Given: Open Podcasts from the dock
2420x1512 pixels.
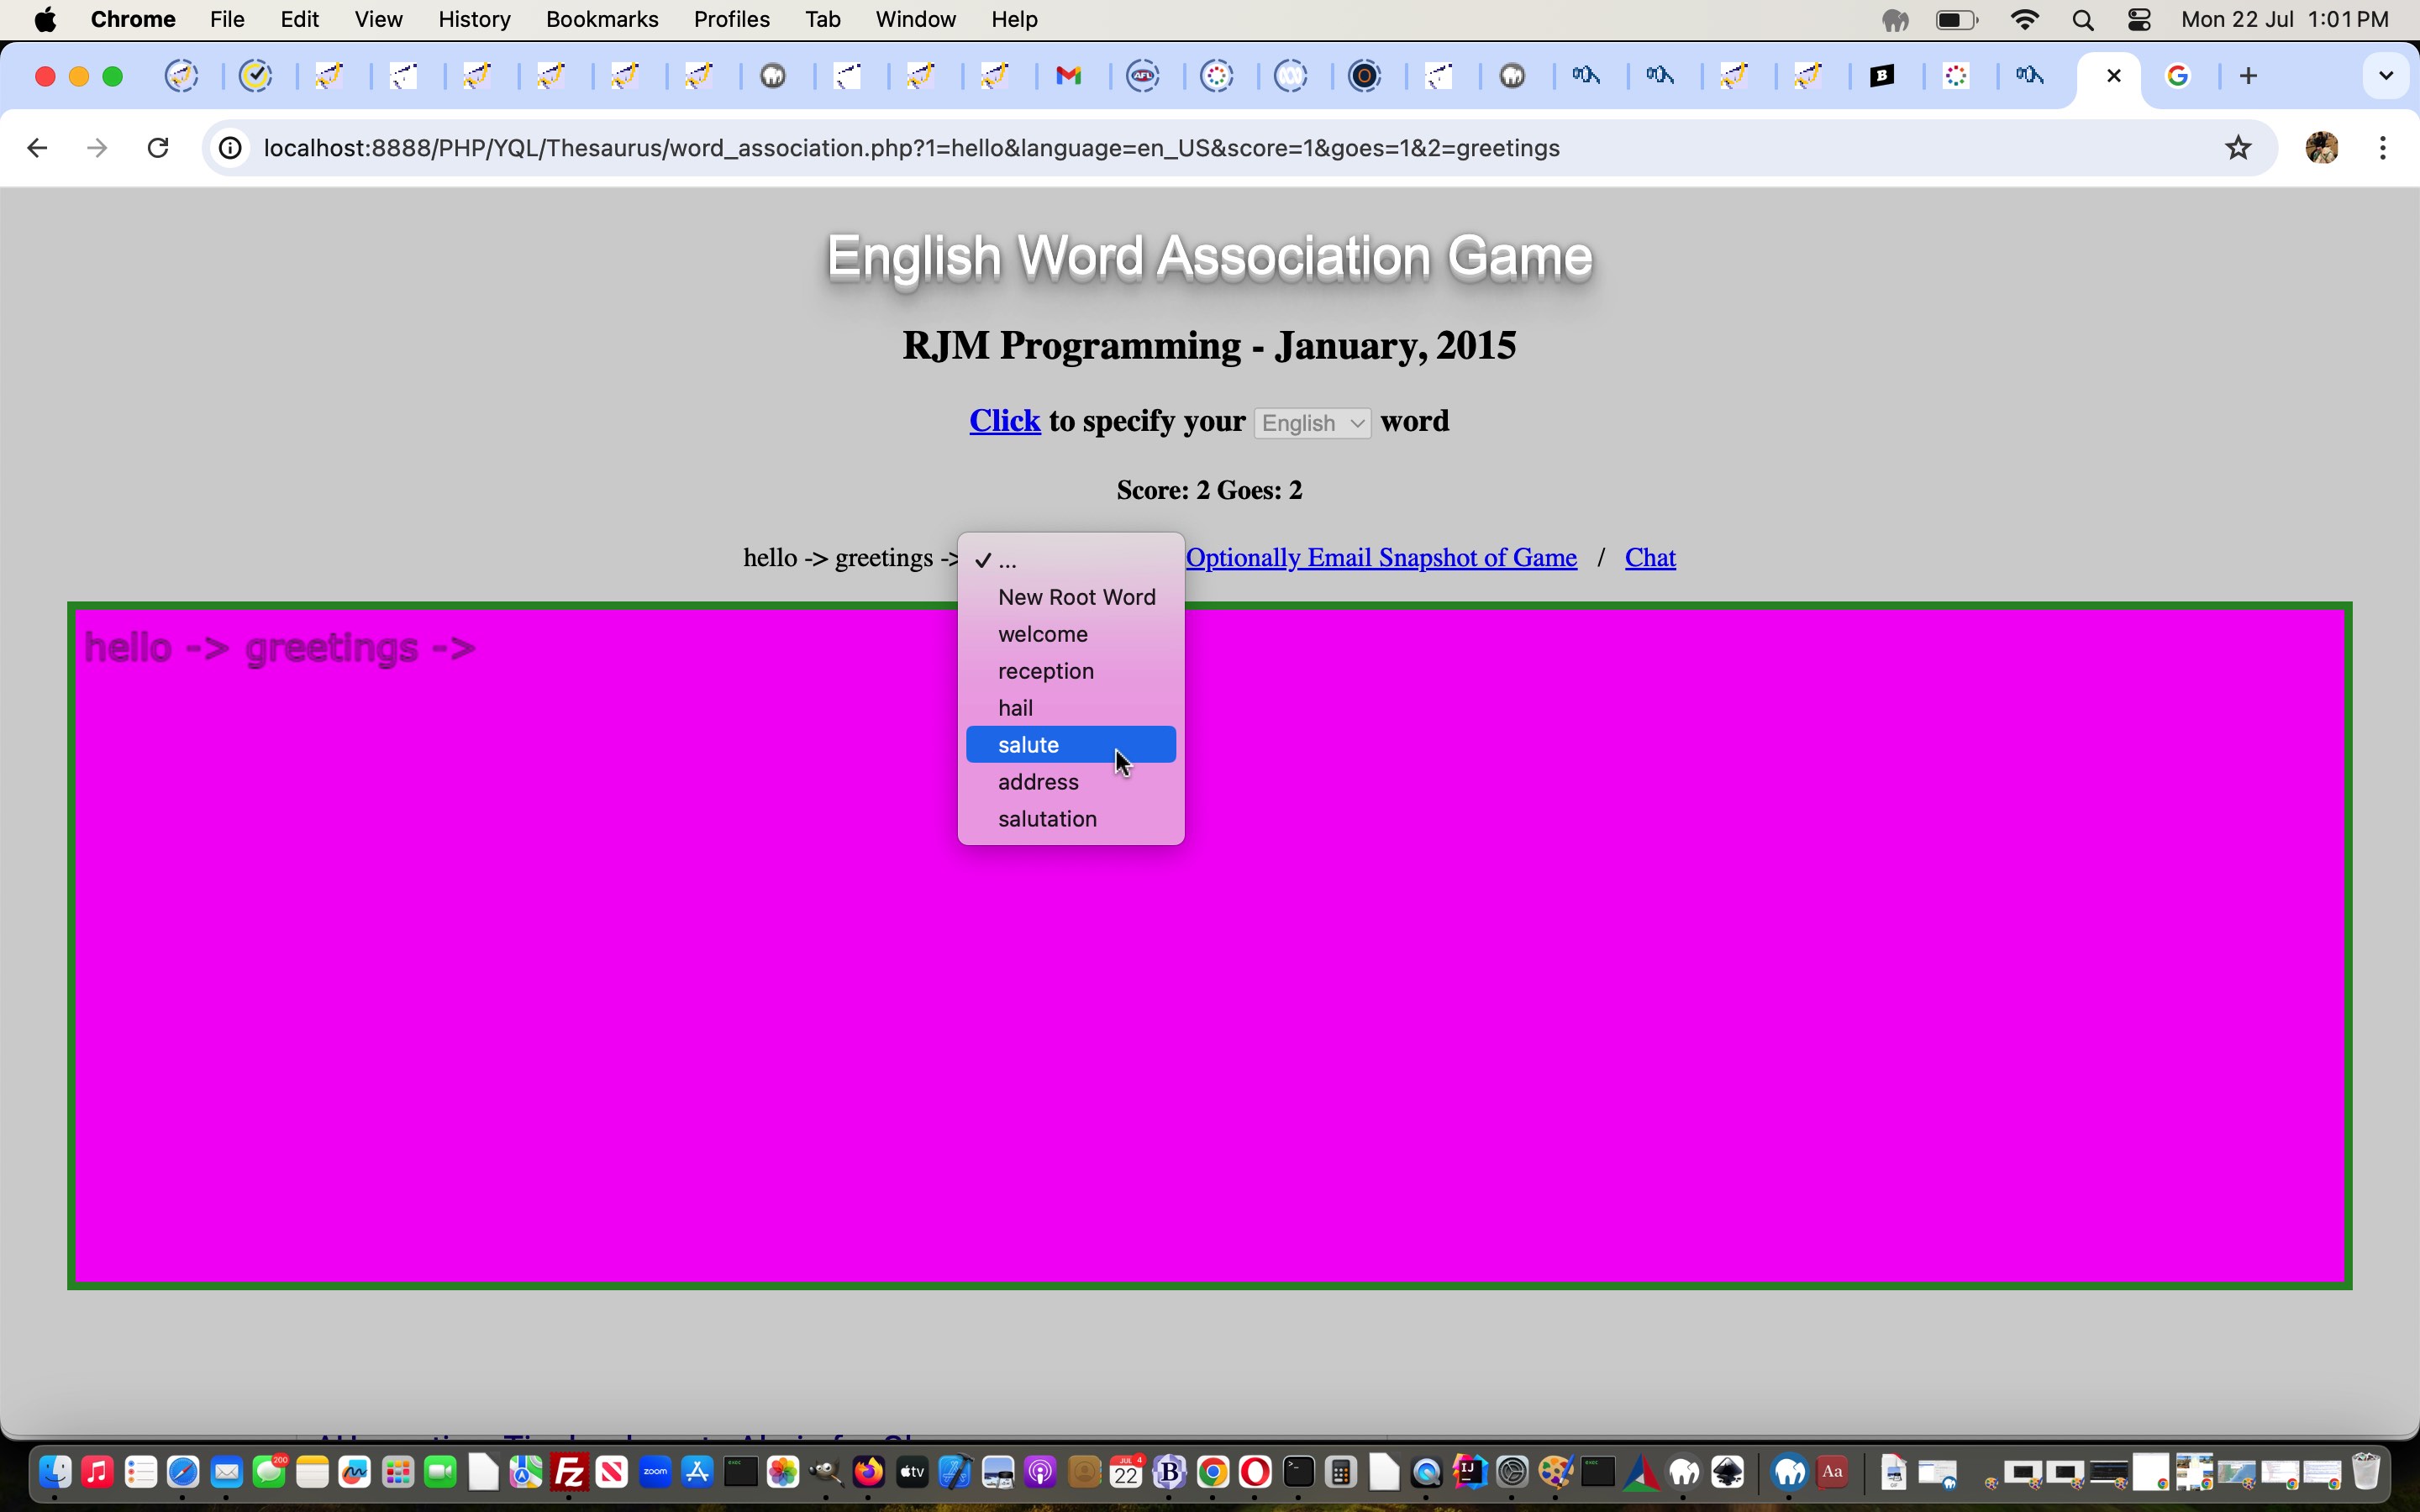Looking at the screenshot, I should pos(1040,1472).
